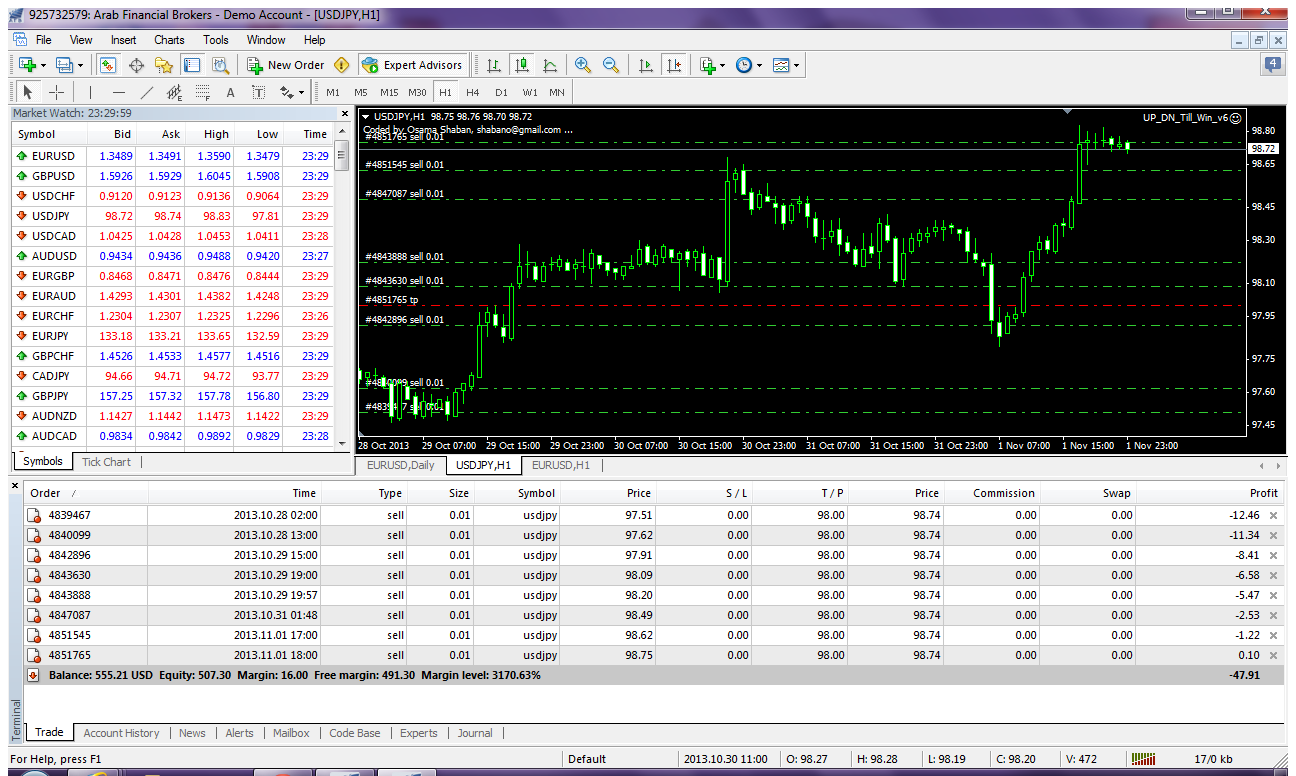The height and width of the screenshot is (776, 1296).
Task: Switch chart to bar chart mode
Action: (x=493, y=65)
